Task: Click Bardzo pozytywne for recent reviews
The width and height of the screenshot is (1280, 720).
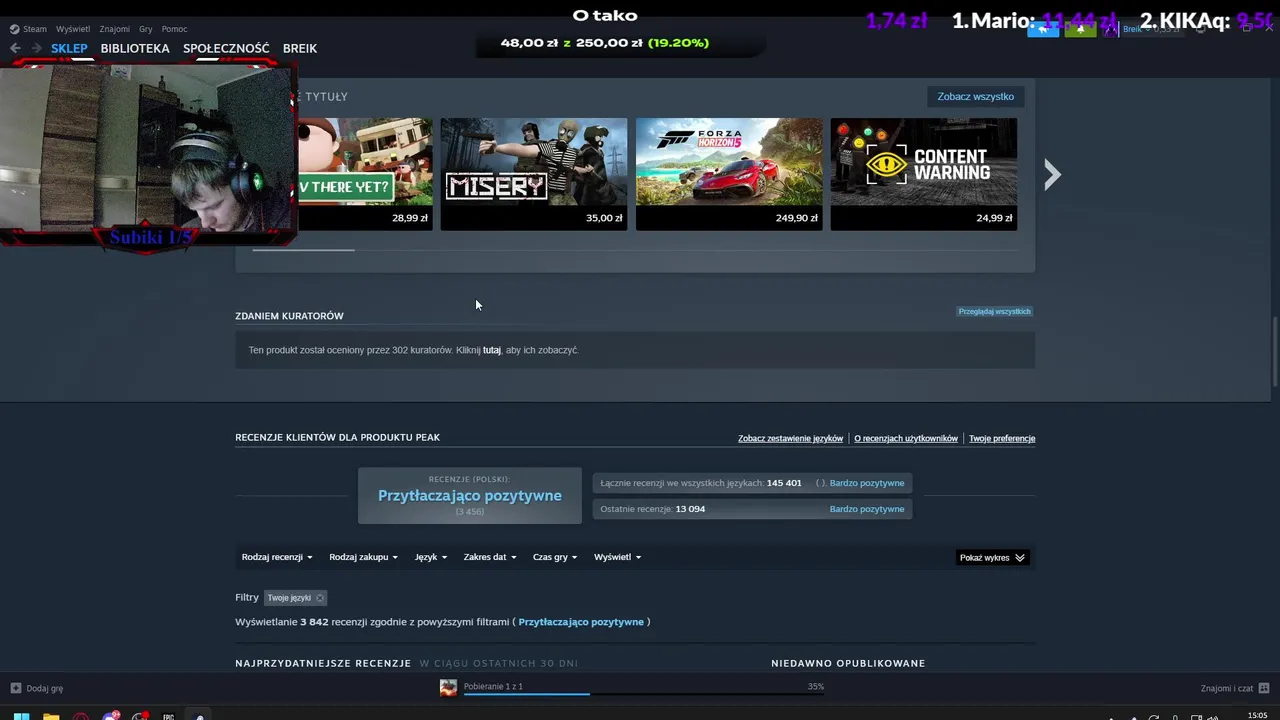Action: [x=867, y=509]
